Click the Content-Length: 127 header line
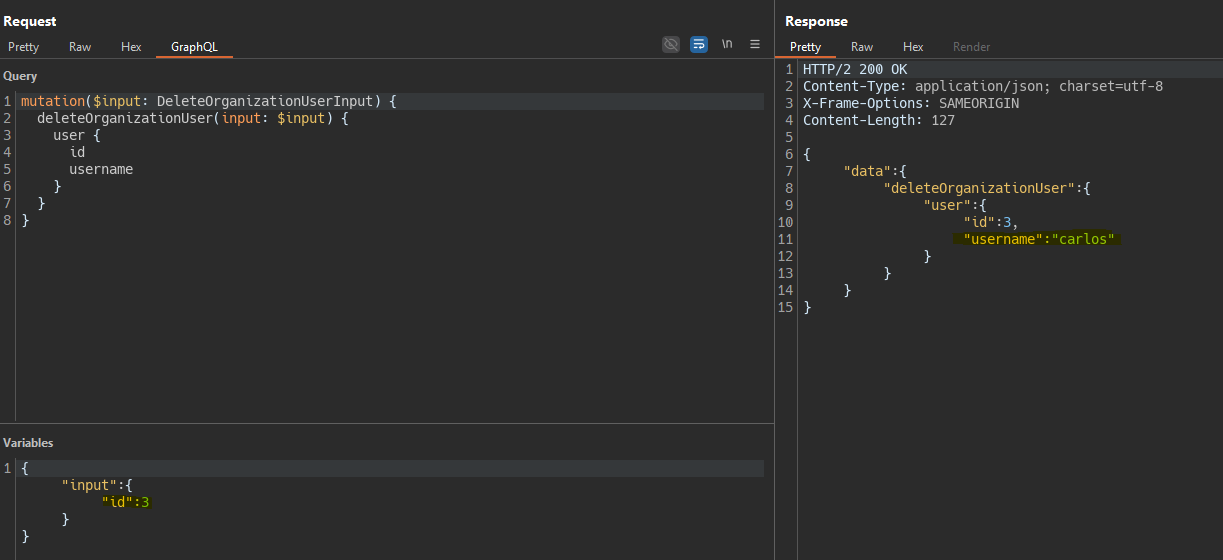The height and width of the screenshot is (560, 1223). [878, 120]
